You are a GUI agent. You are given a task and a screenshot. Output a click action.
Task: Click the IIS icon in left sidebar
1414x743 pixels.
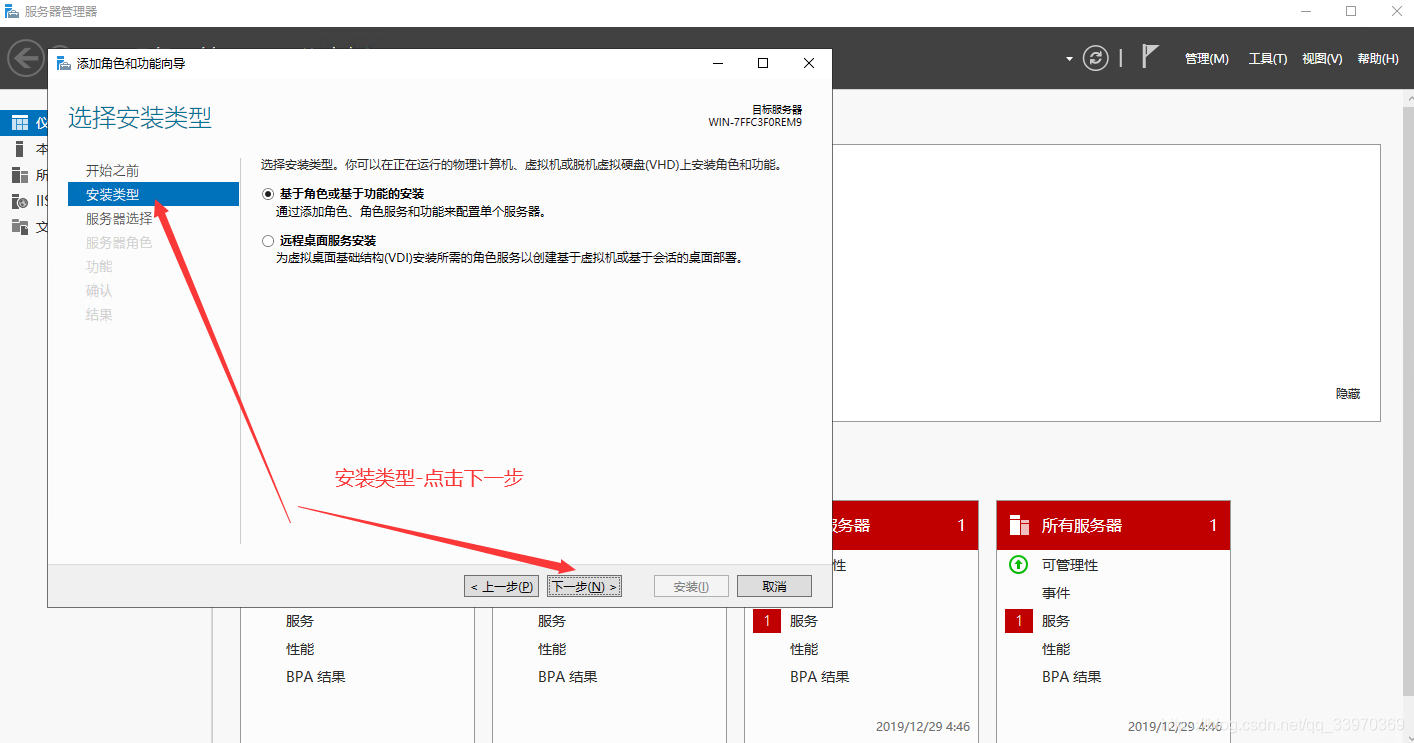pos(19,201)
